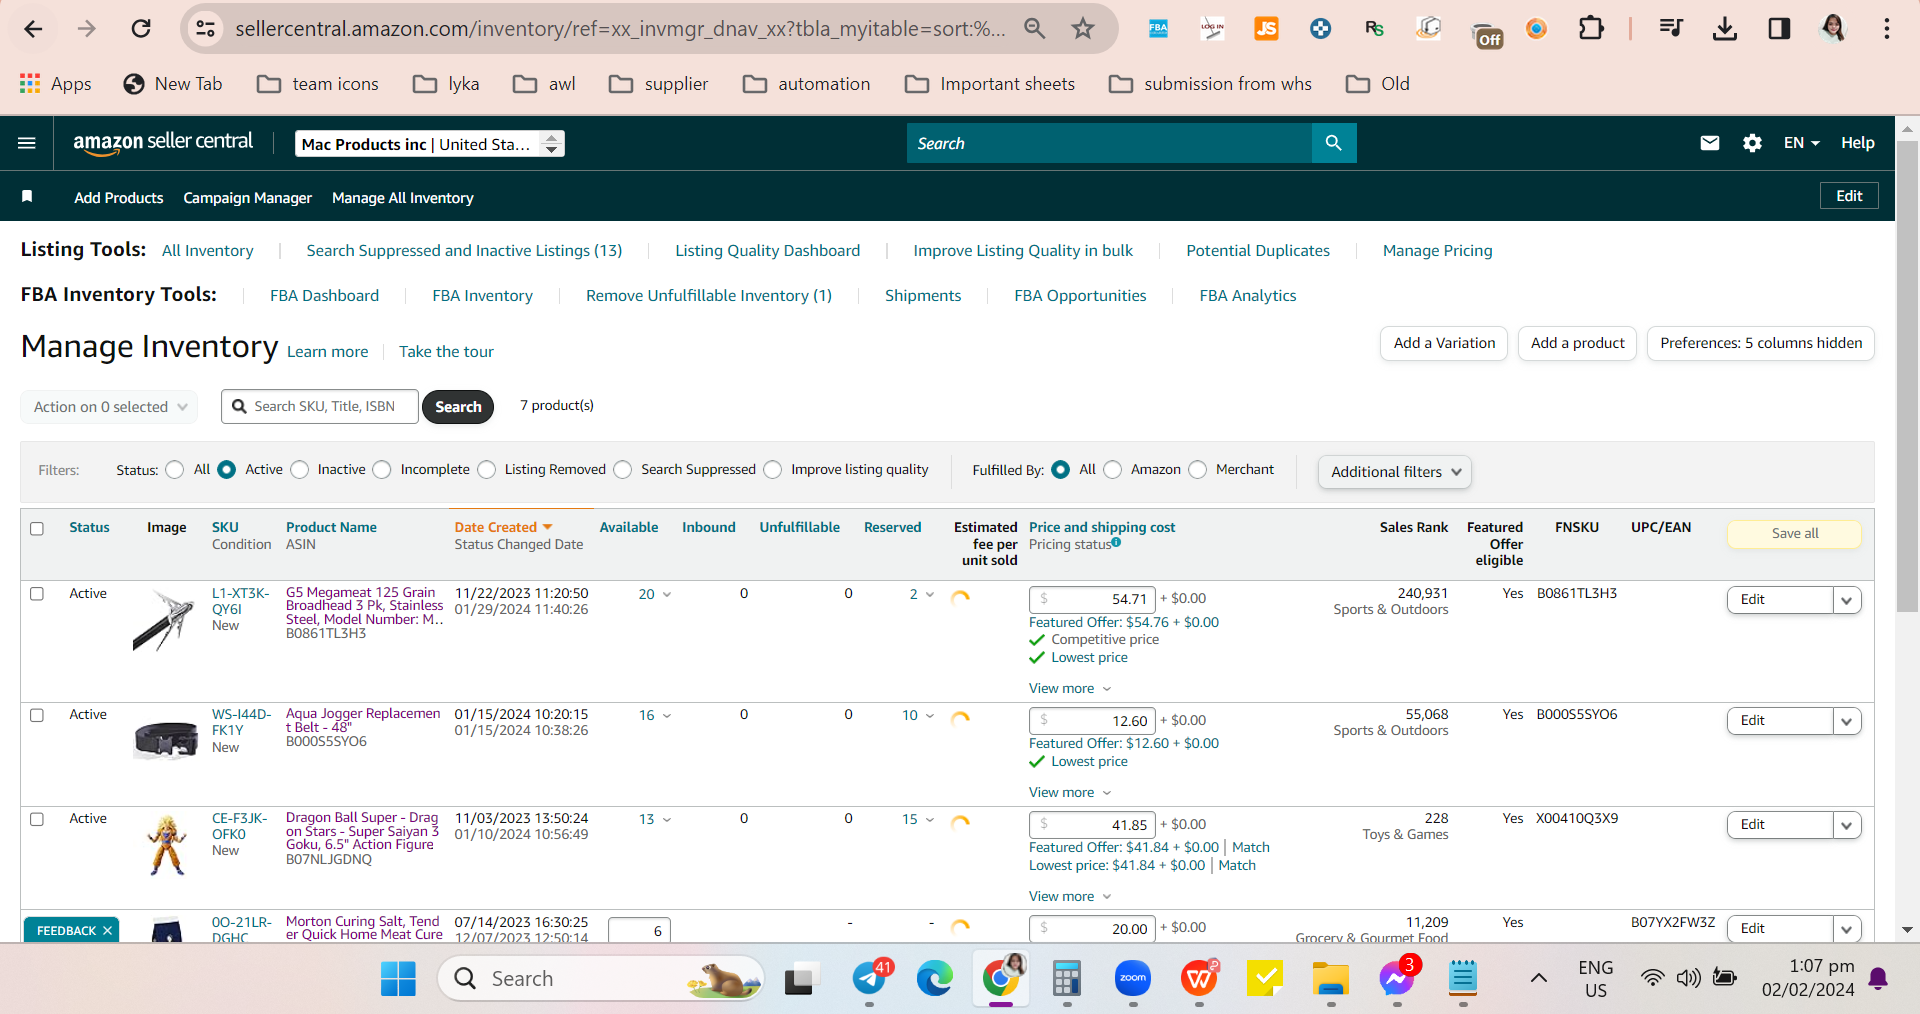Close the FEEDBACK tab with its X
Viewport: 1920px width, 1014px height.
[107, 931]
